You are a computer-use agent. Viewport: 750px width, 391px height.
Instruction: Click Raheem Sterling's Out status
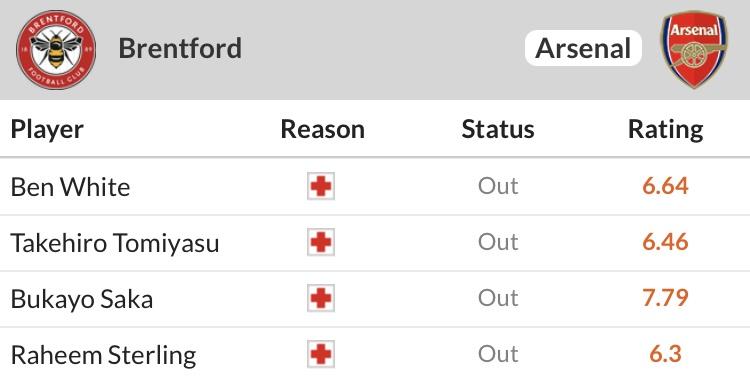pyautogui.click(x=498, y=354)
